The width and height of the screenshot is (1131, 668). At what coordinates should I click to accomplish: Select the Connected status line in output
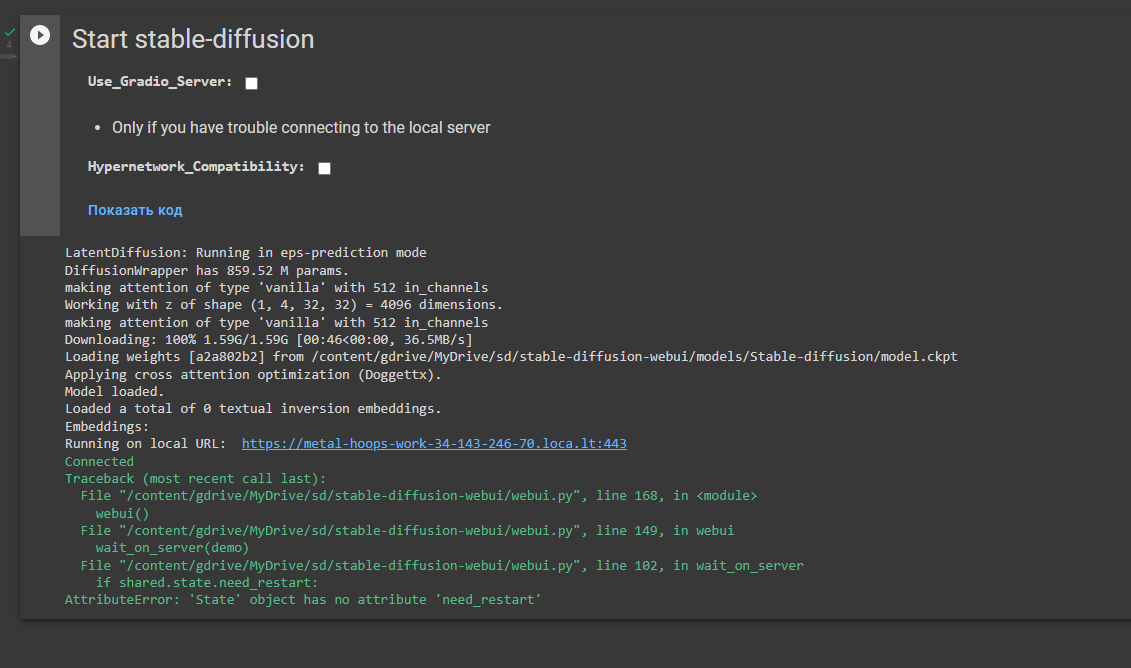pos(98,461)
